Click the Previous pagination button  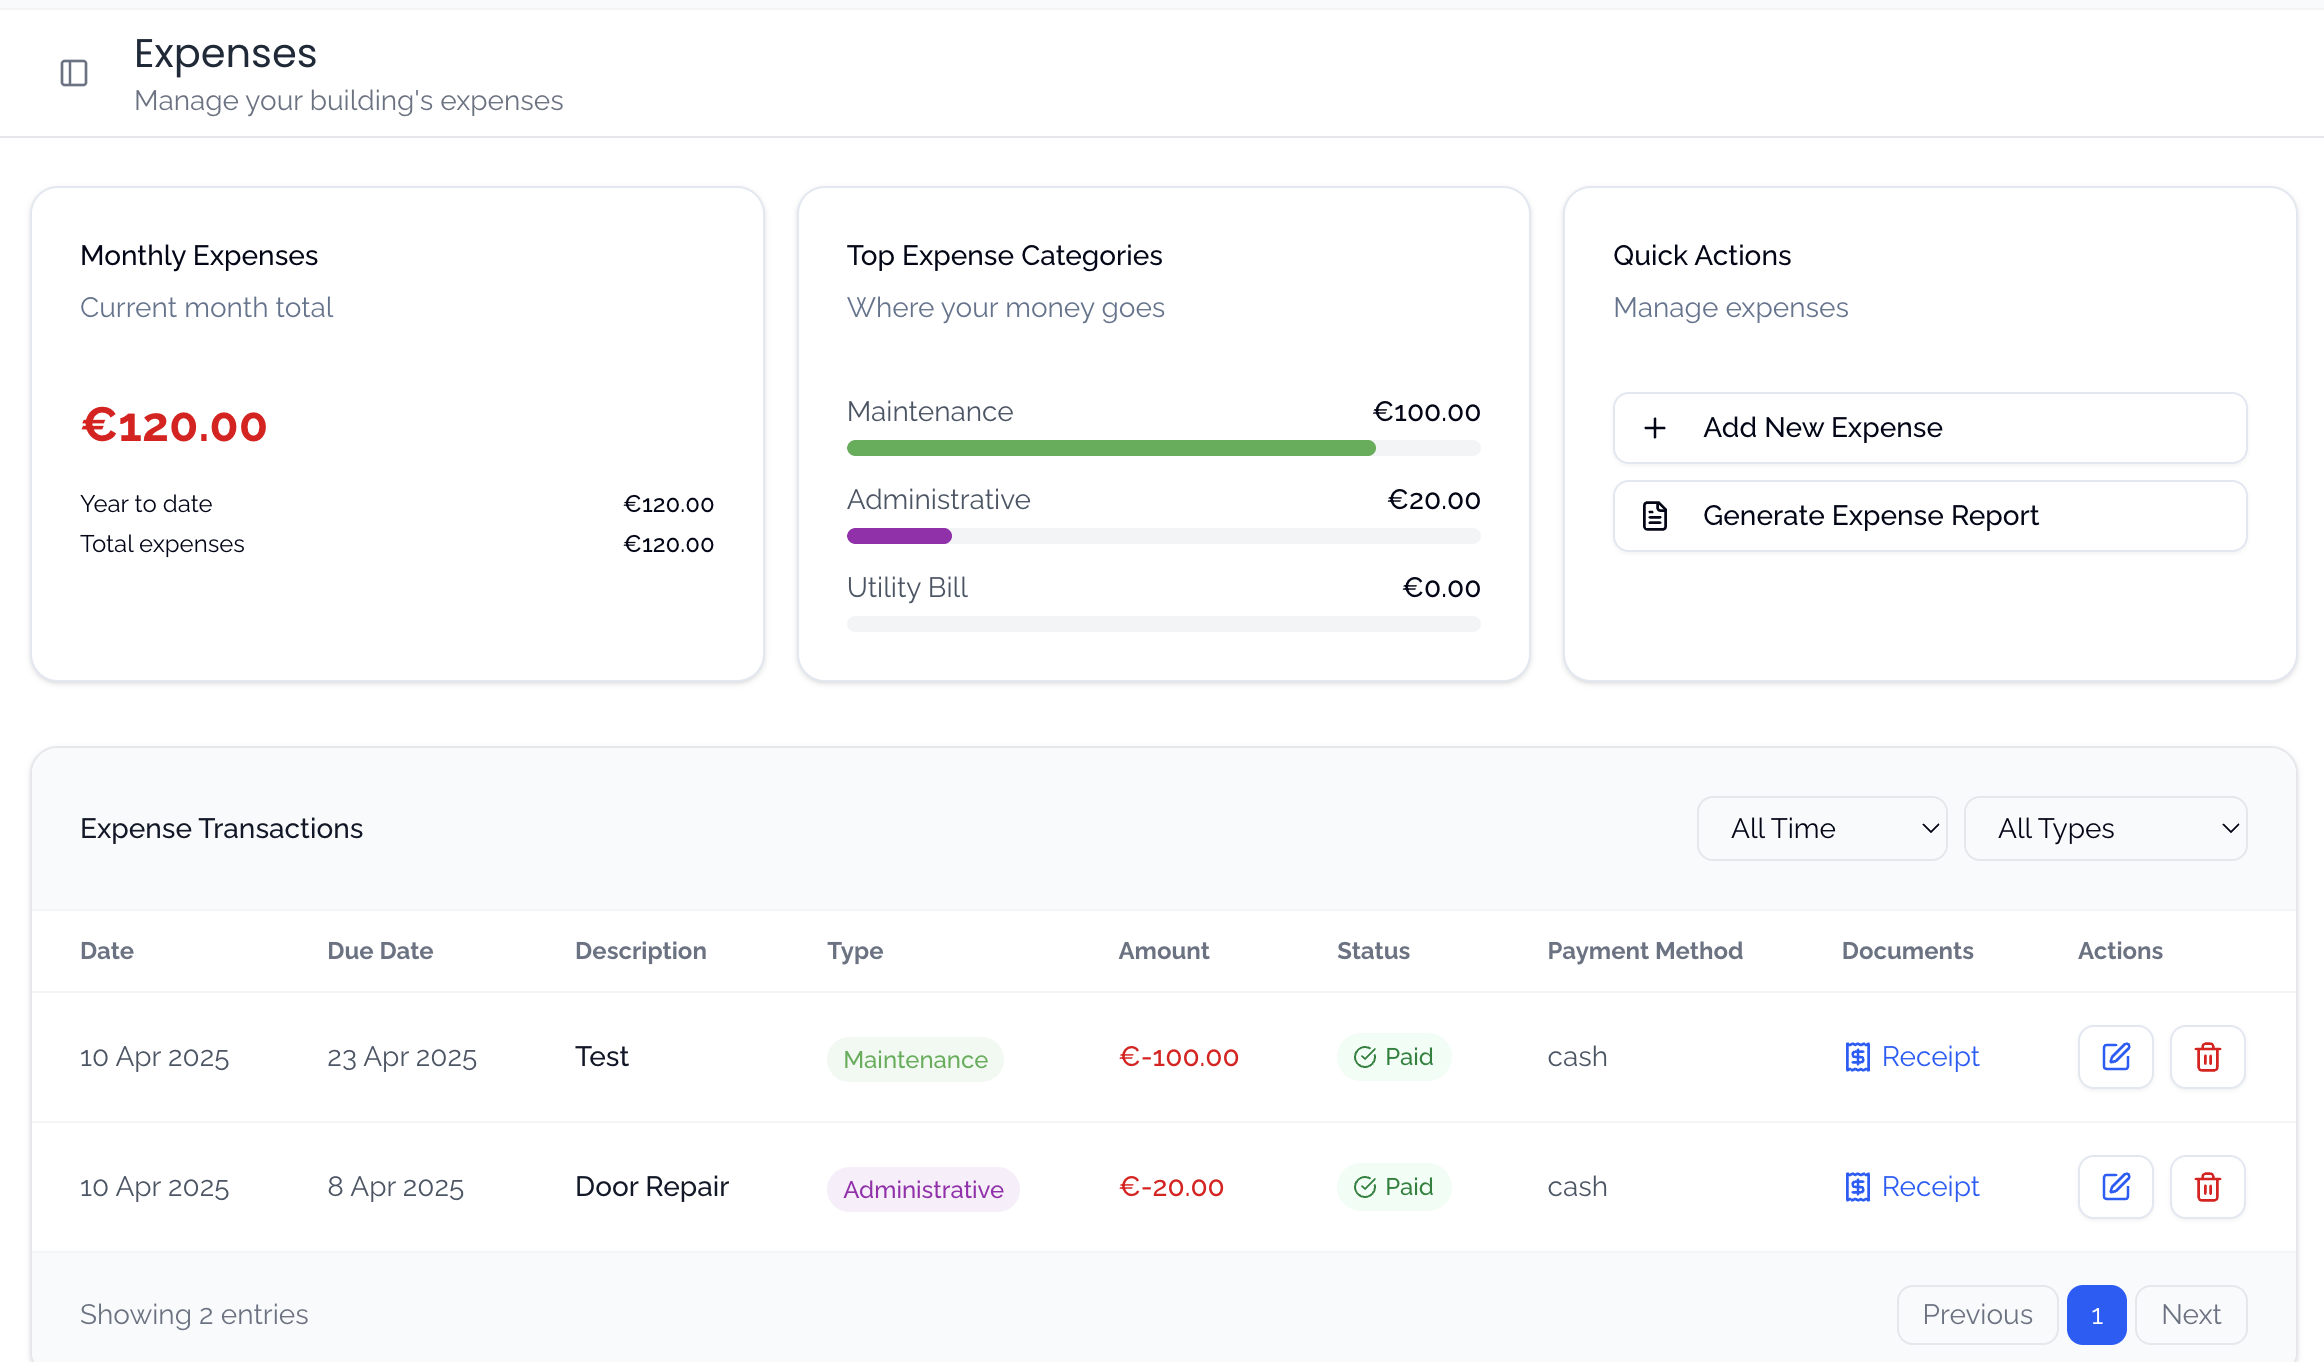click(x=1977, y=1315)
